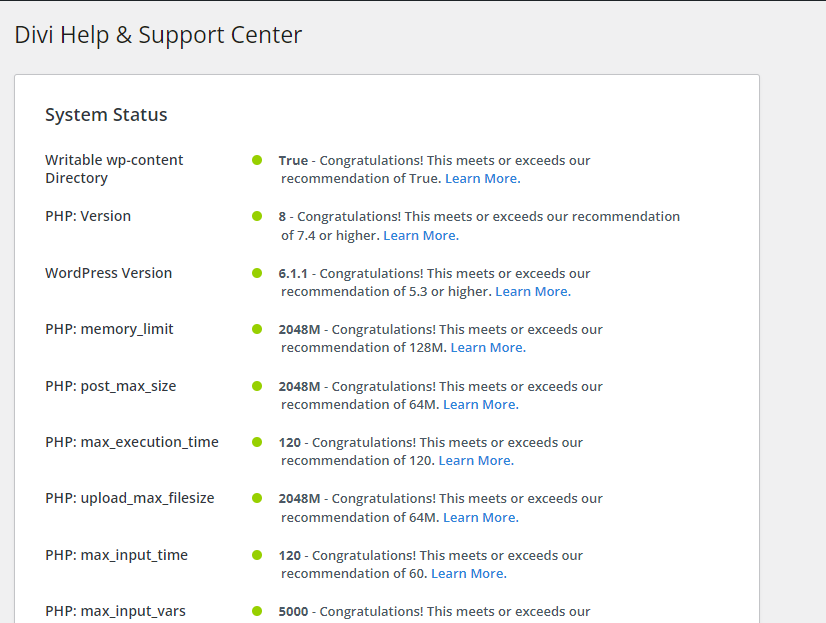Open Learn More link for PHP Version

pyautogui.click(x=421, y=235)
